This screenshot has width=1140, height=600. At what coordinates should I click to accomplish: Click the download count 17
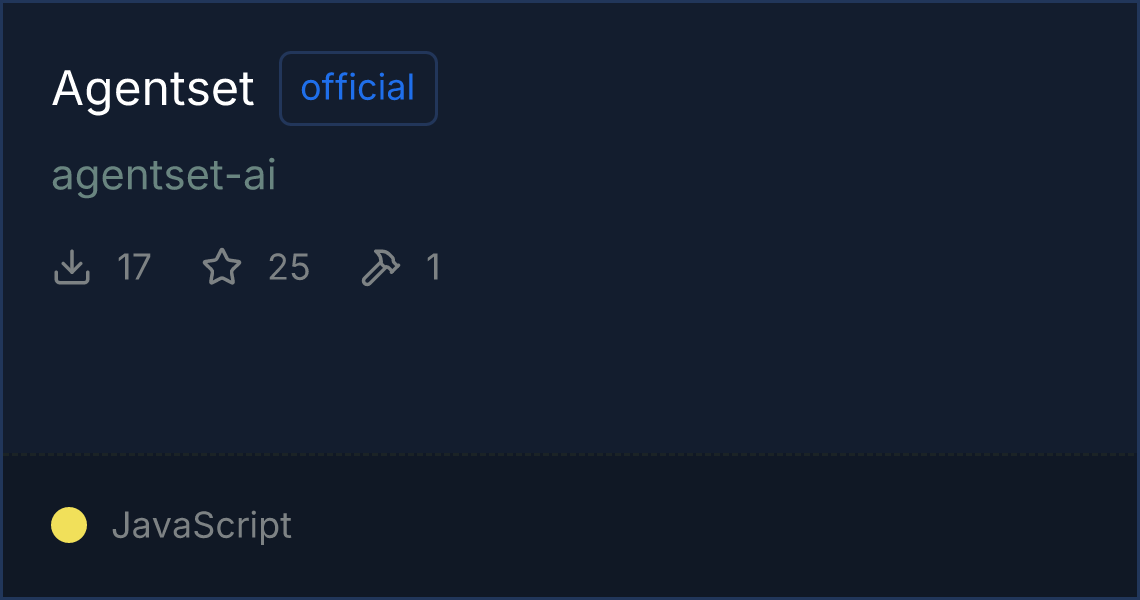(134, 268)
